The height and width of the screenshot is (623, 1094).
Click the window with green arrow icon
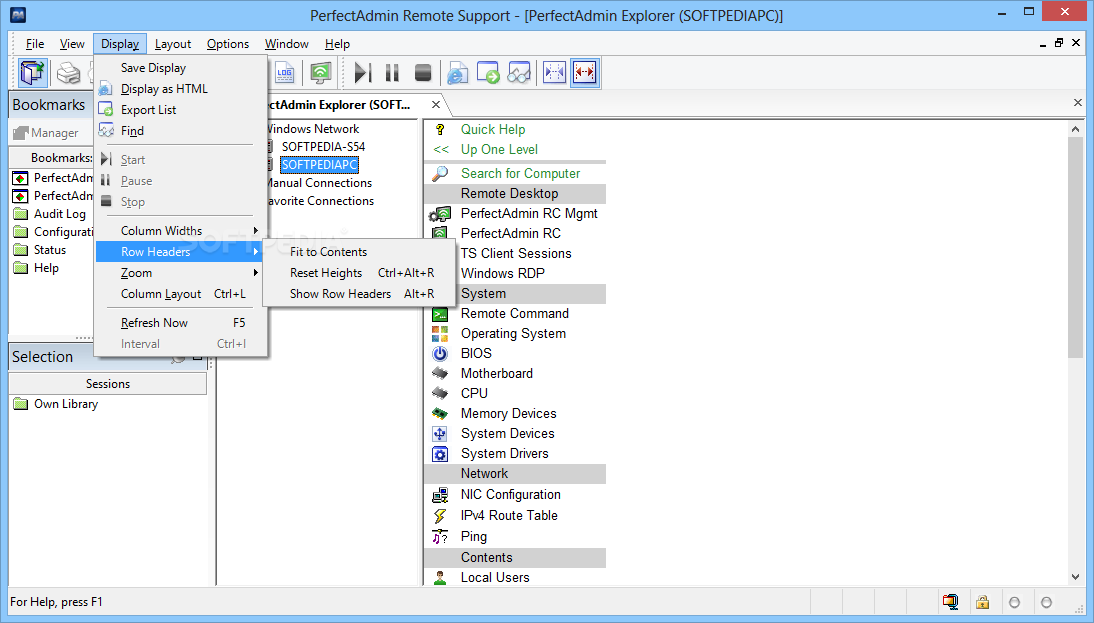tap(488, 73)
